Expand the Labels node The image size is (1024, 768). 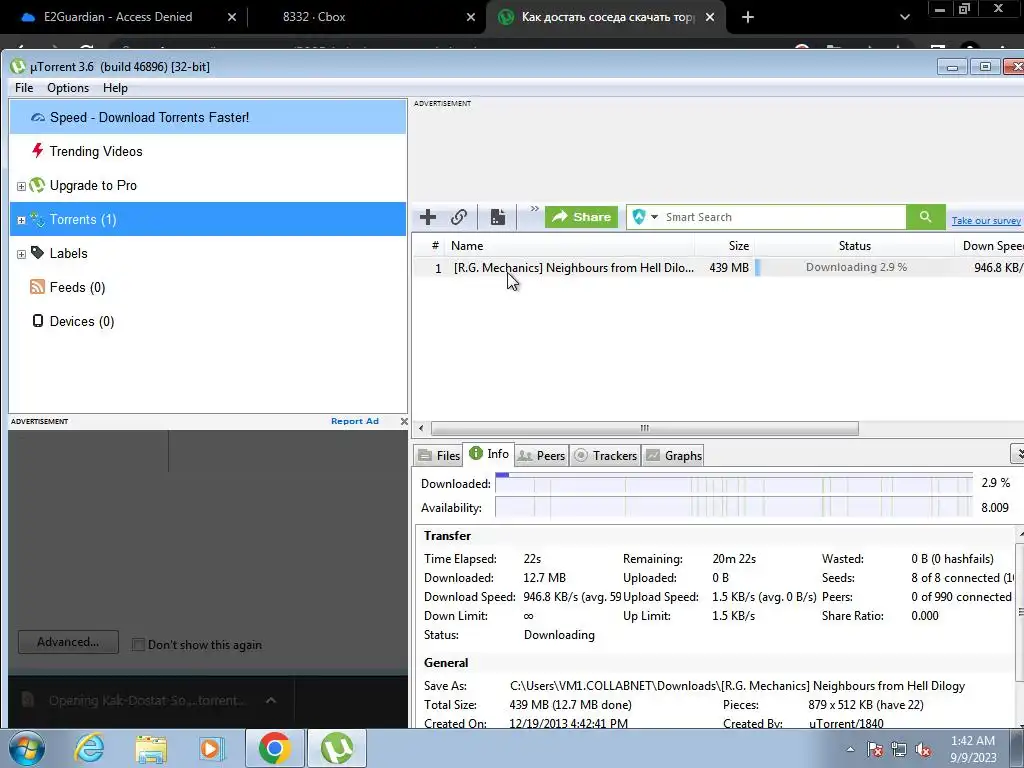coord(21,254)
